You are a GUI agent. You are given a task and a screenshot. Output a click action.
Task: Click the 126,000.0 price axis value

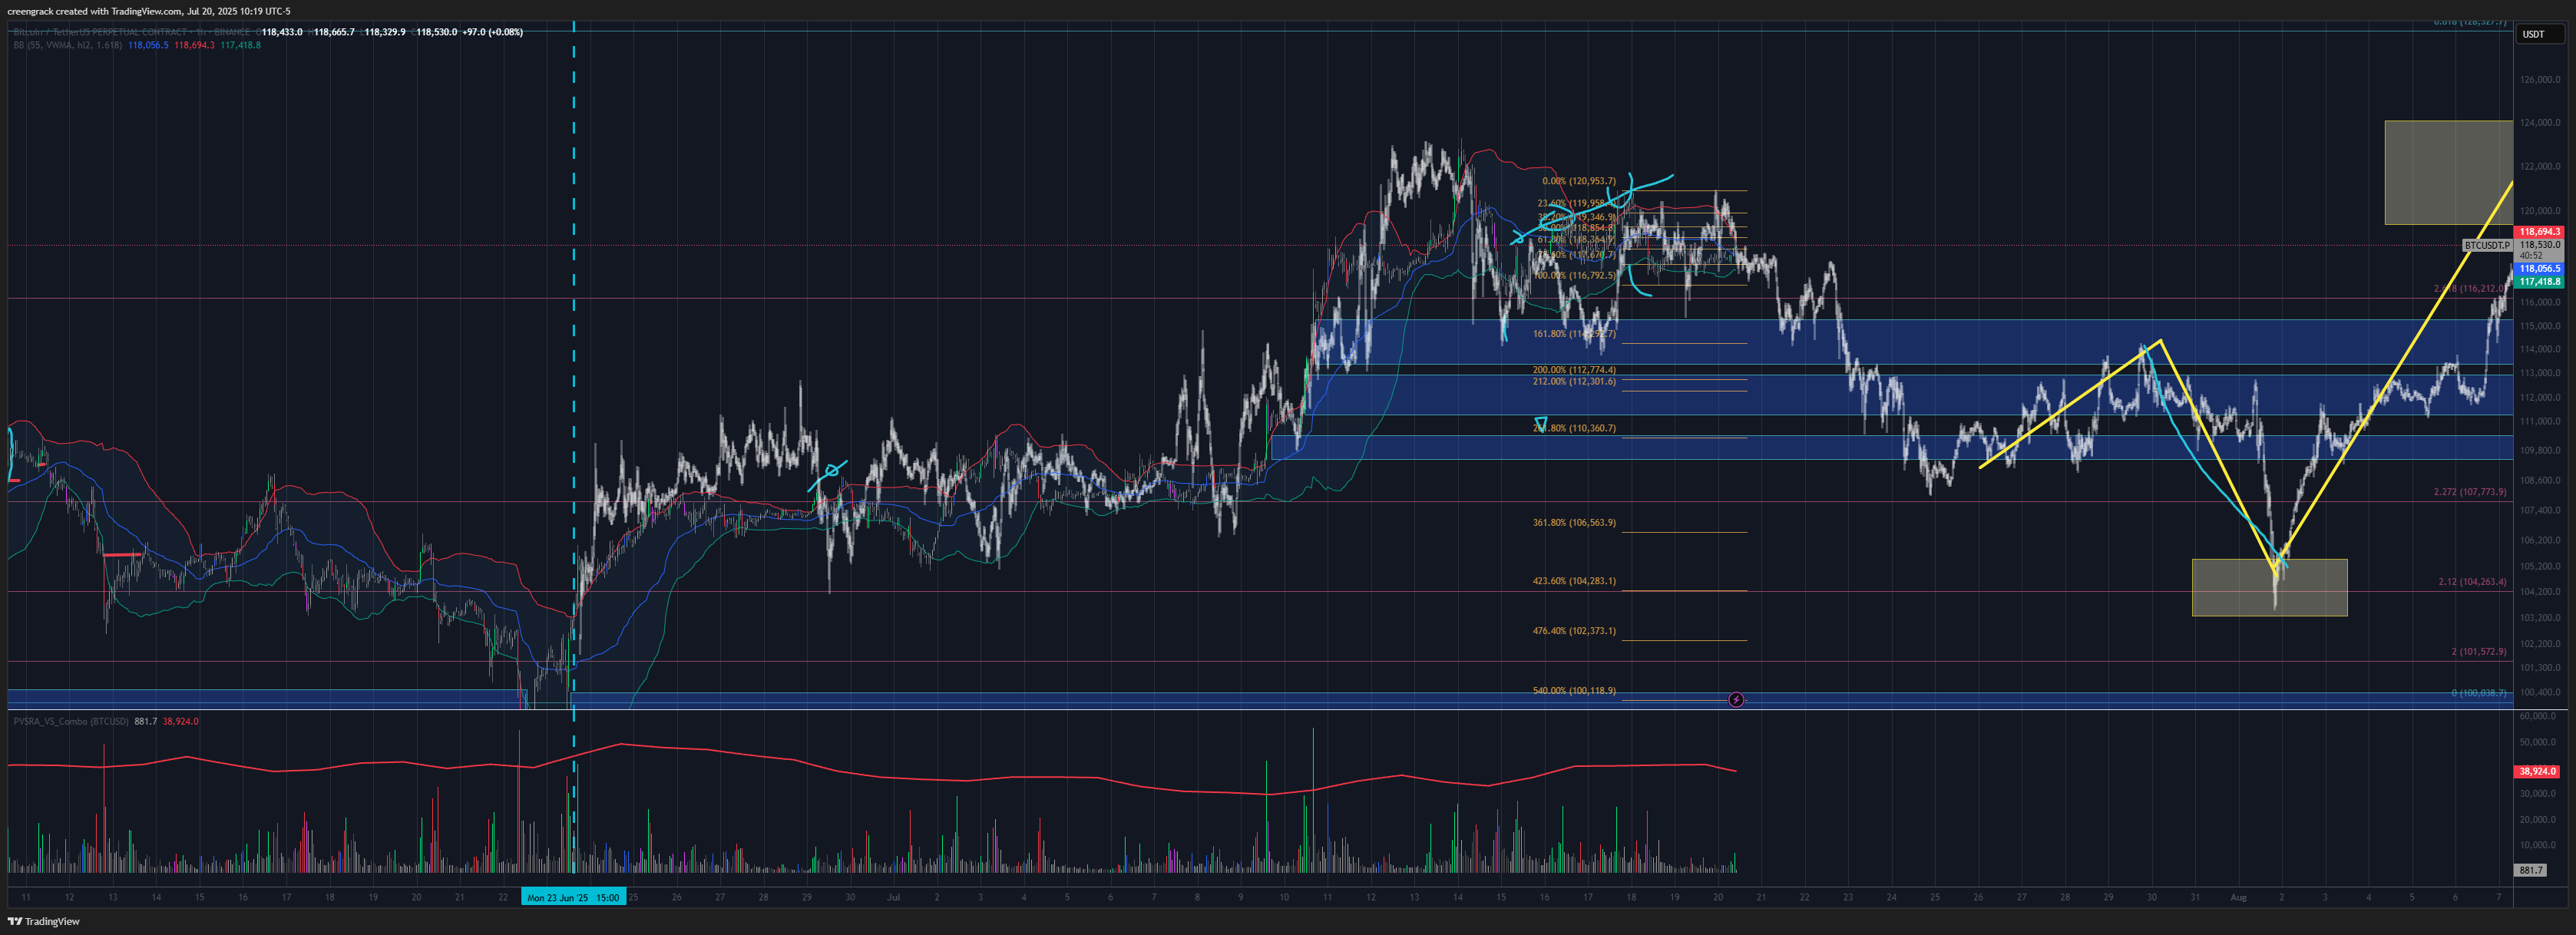click(x=2540, y=80)
